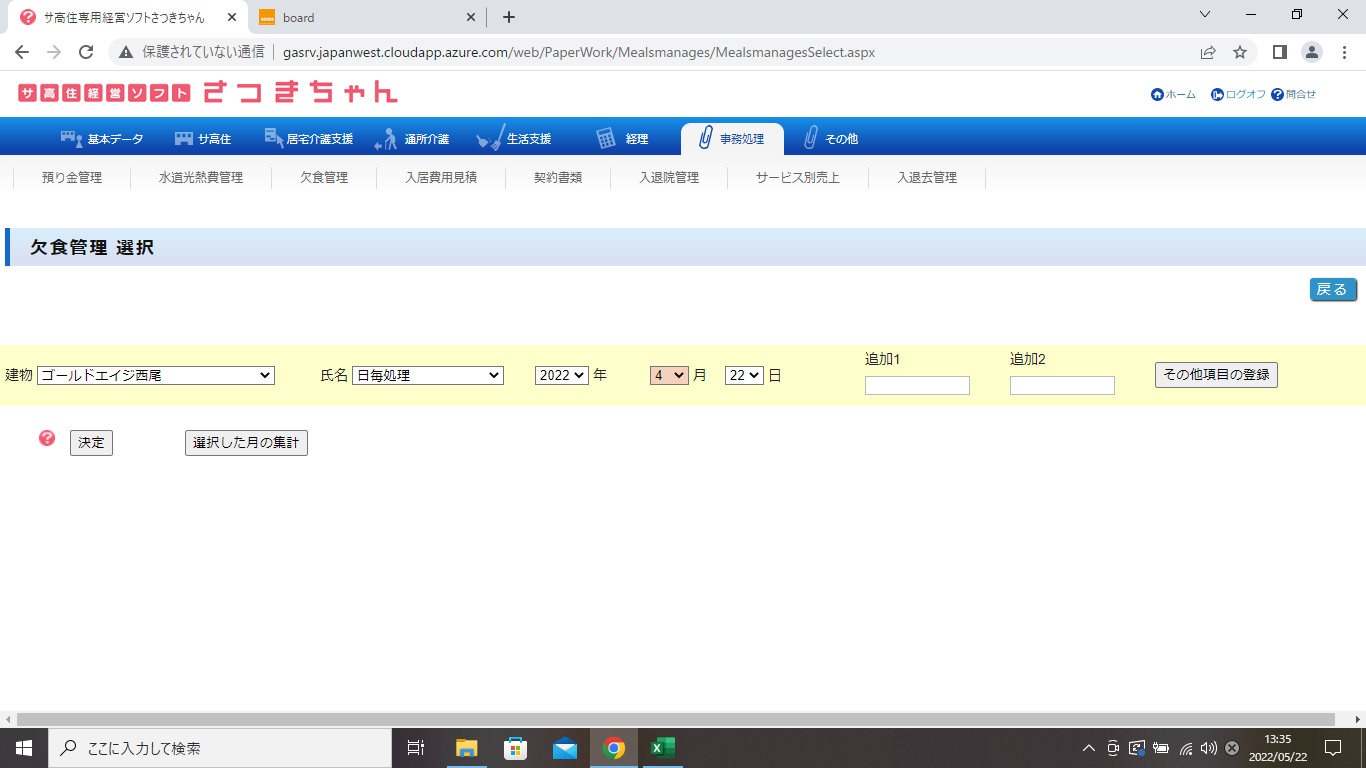Open the 経理 accounting menu
Viewport: 1366px width, 768px height.
pyautogui.click(x=622, y=139)
